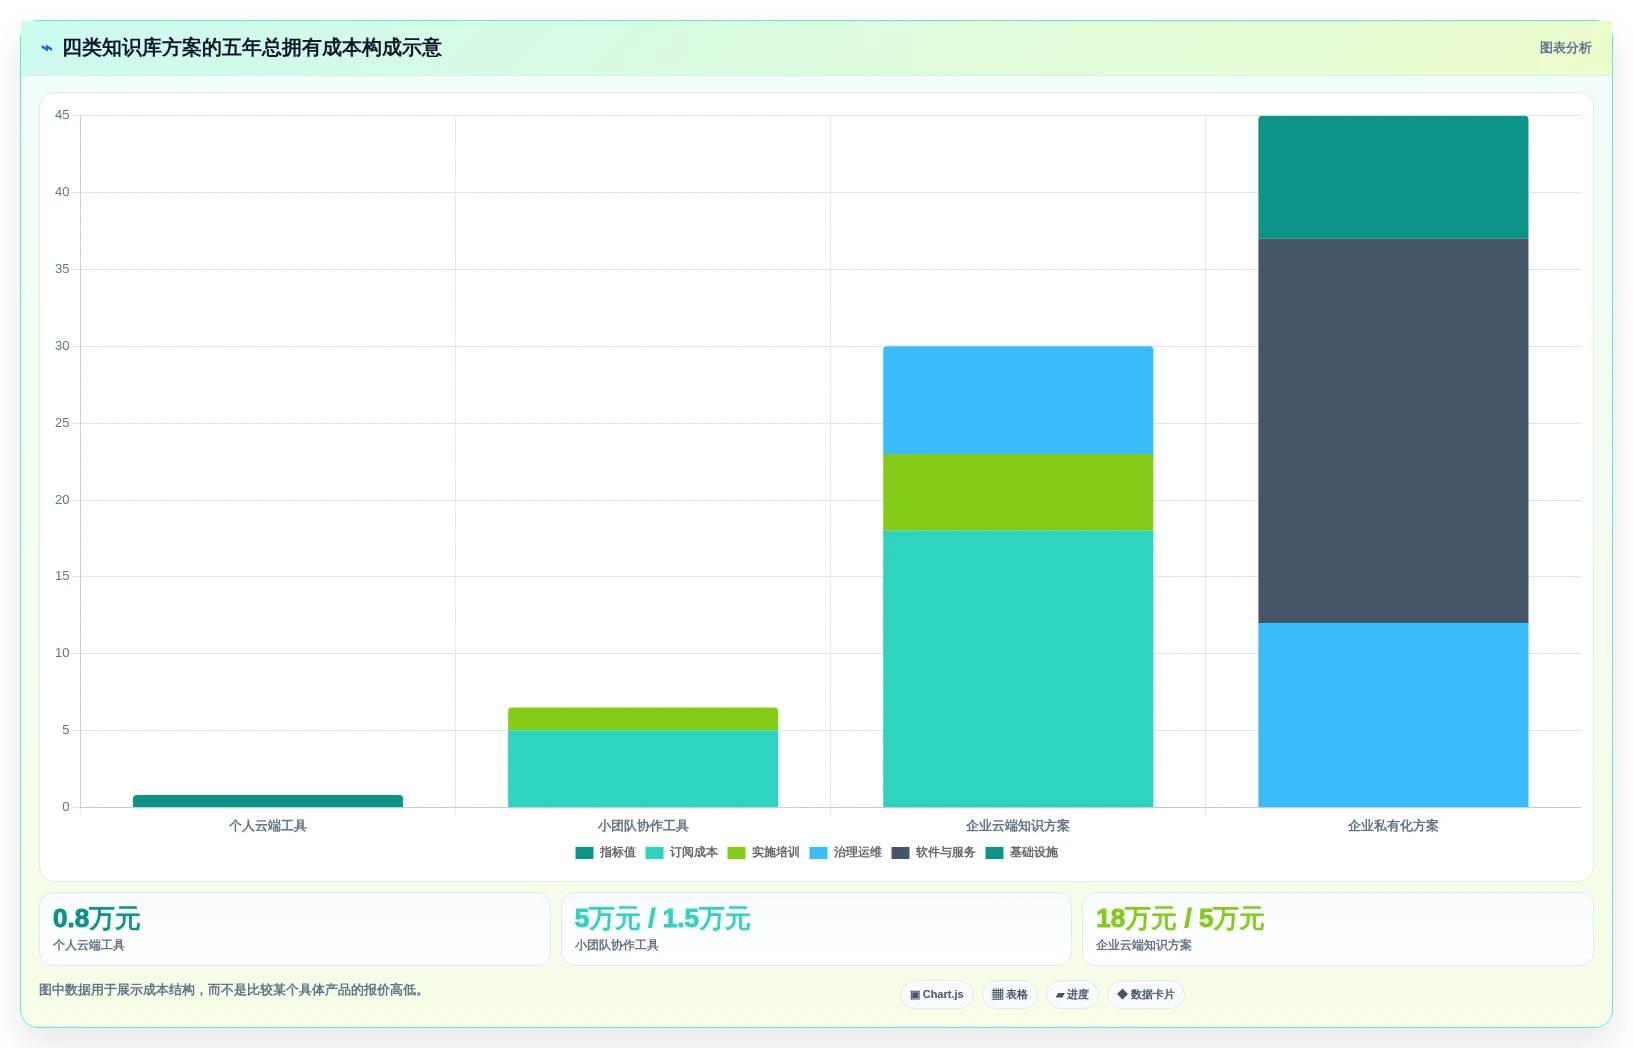Click 企业云端知识方案 caption in the third stat card
Viewport: 1633px width, 1048px height.
[1143, 945]
